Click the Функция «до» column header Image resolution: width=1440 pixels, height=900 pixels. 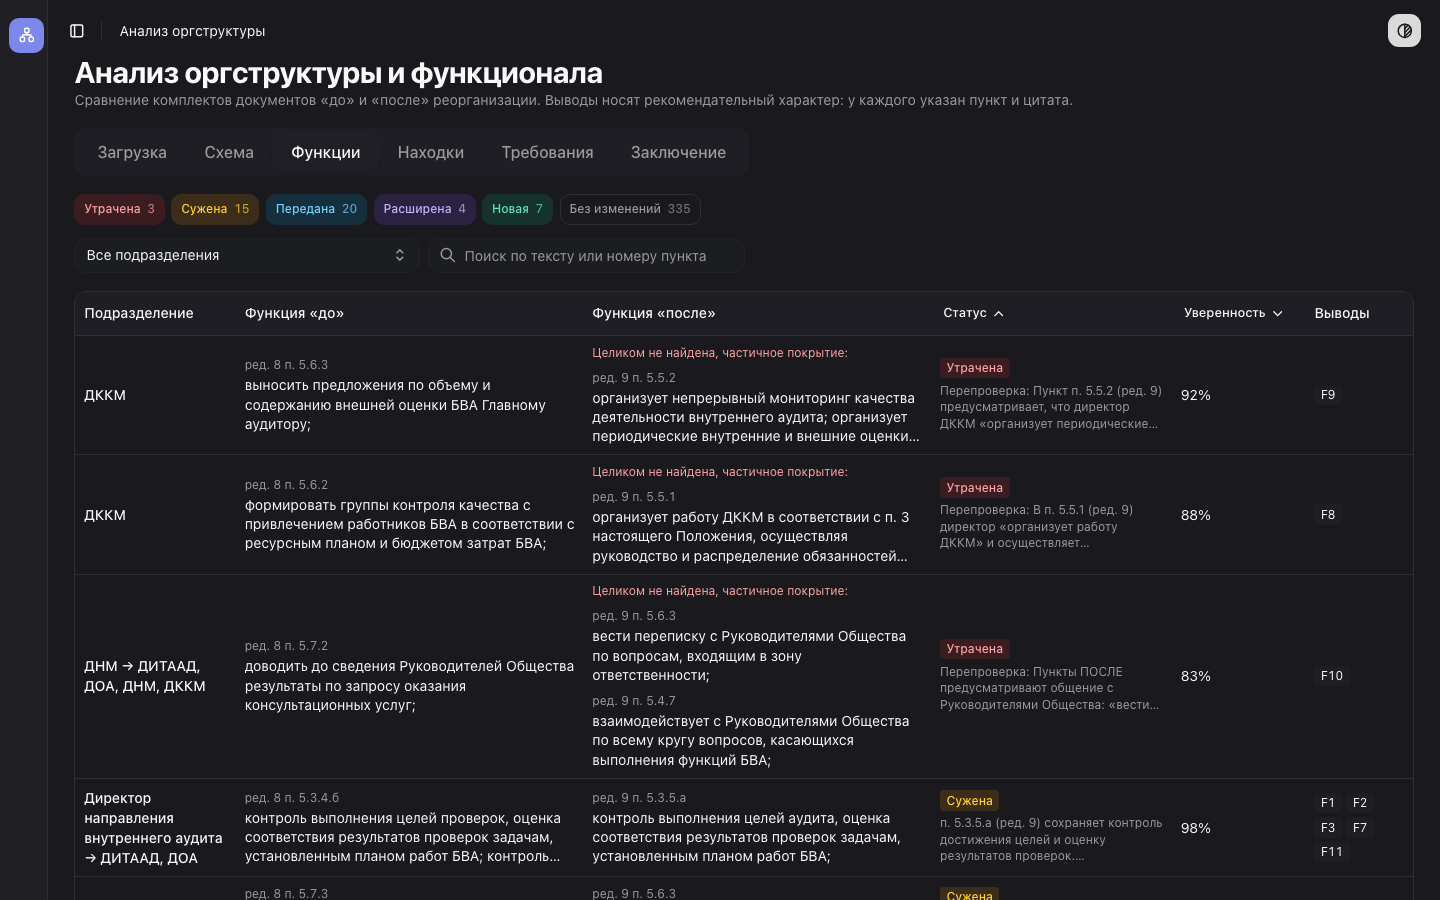(x=295, y=313)
